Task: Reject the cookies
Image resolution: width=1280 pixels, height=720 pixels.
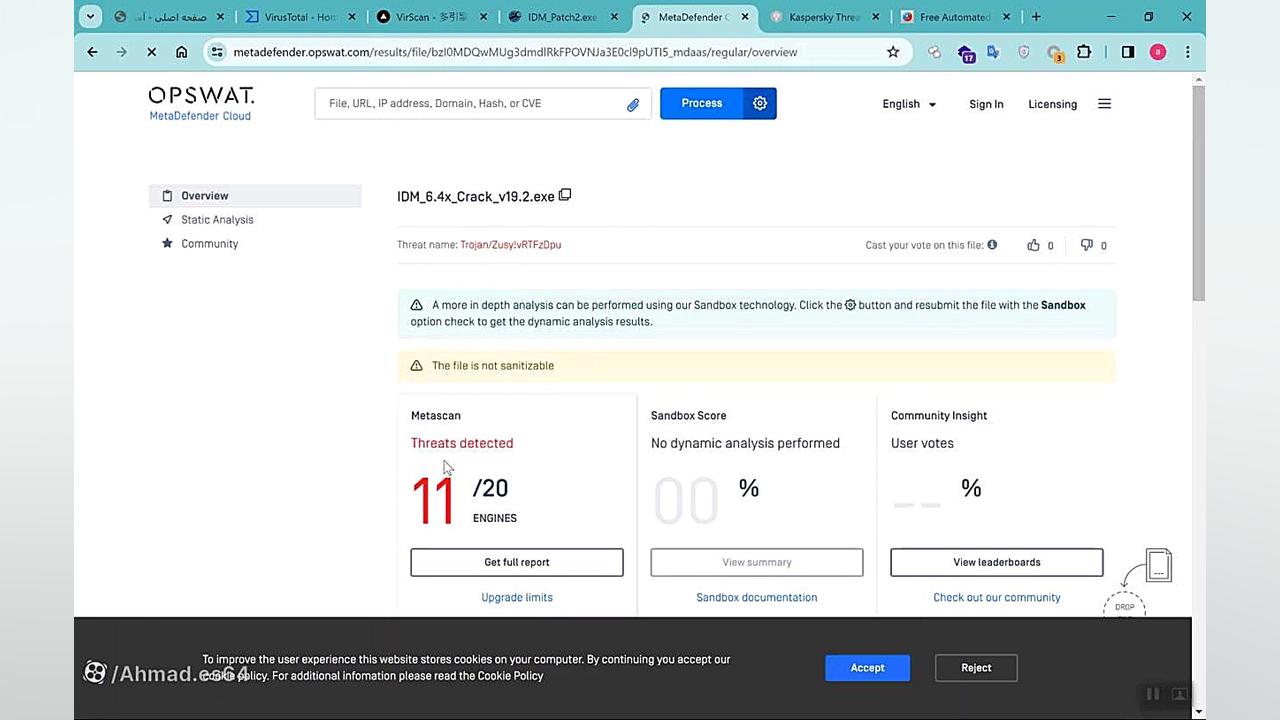Action: point(976,668)
